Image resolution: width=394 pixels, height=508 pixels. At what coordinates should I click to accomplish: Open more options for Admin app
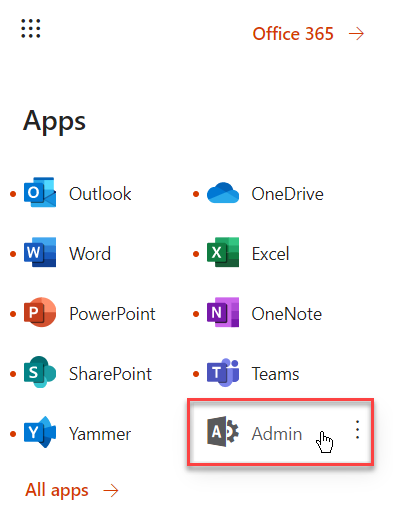point(357,429)
